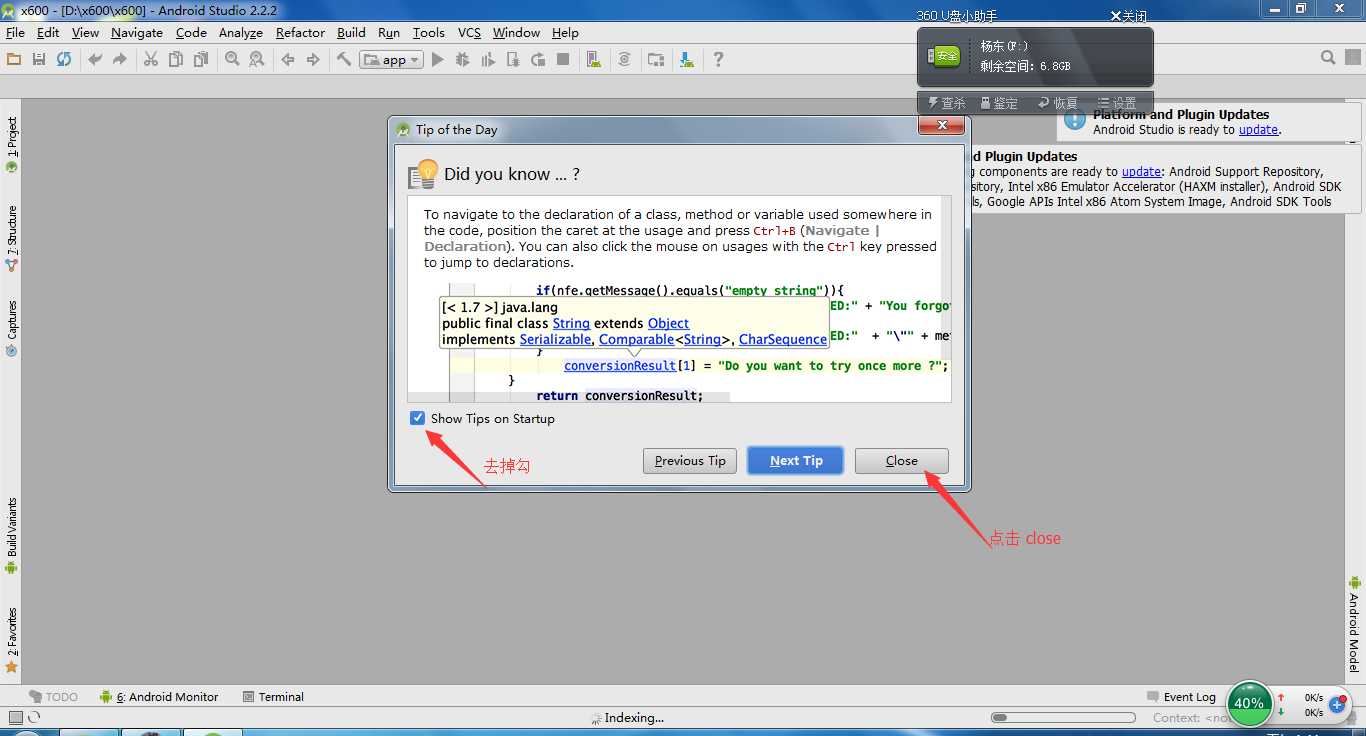Open the Project Structure icon
1366x736 pixels.
[656, 59]
